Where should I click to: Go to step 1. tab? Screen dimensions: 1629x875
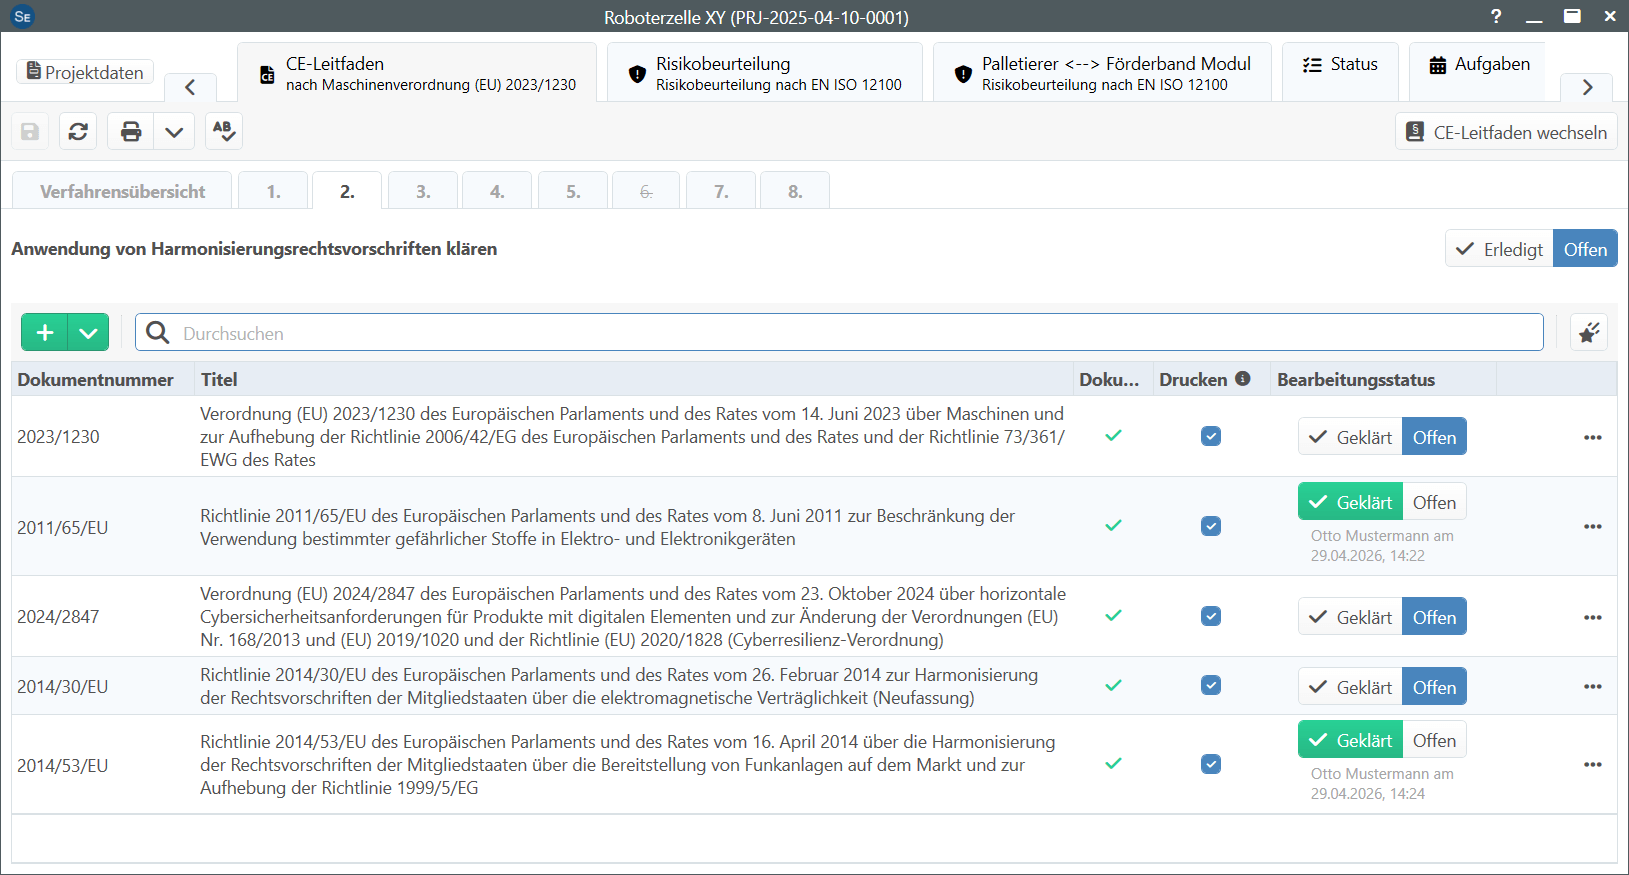click(x=273, y=191)
